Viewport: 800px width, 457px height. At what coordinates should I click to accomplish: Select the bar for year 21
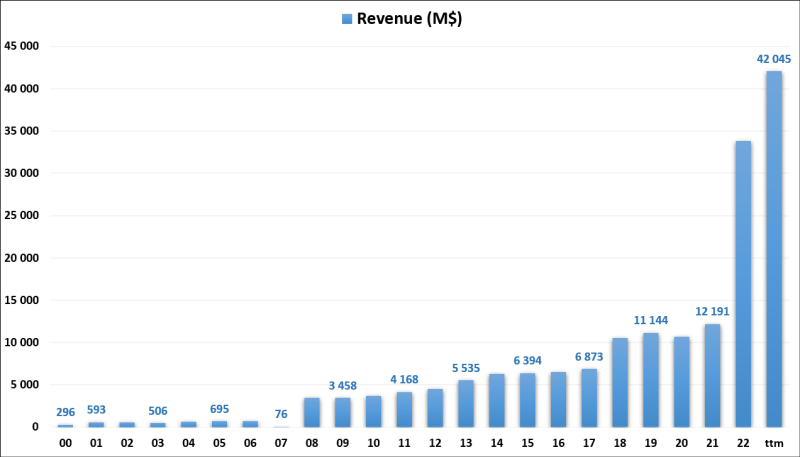click(x=712, y=375)
